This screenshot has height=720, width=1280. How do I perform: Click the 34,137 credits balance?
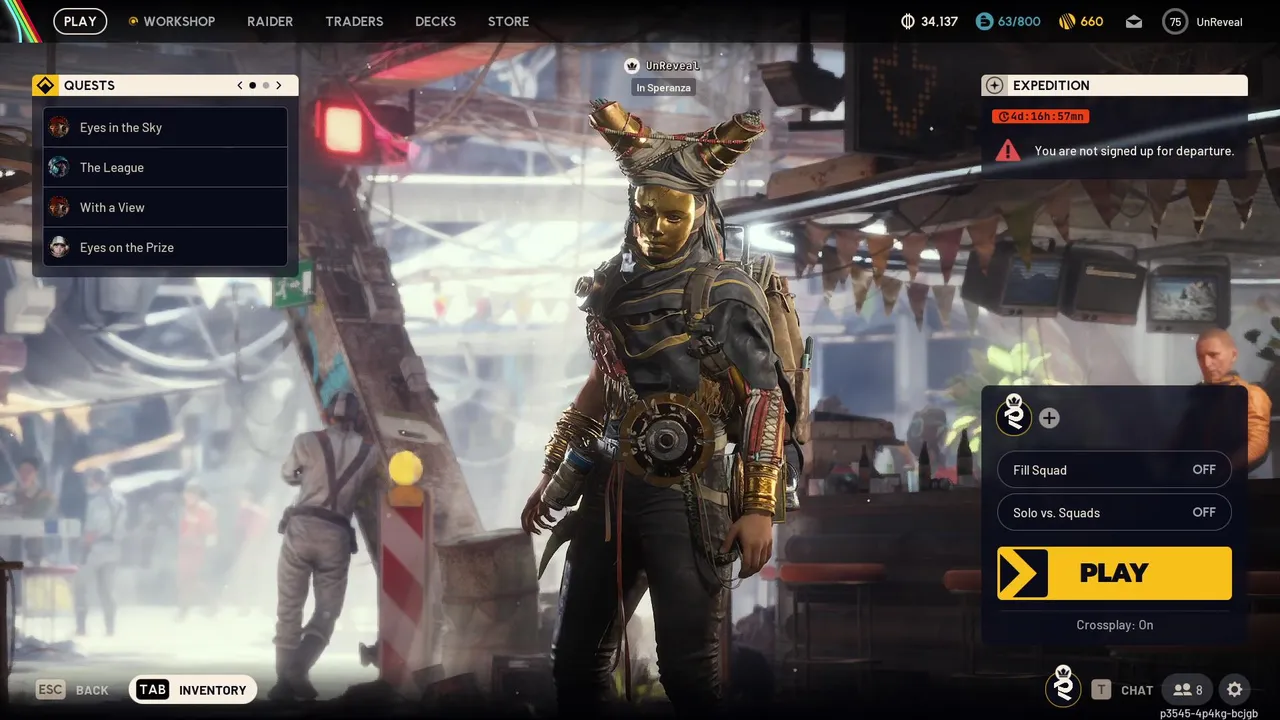click(940, 22)
